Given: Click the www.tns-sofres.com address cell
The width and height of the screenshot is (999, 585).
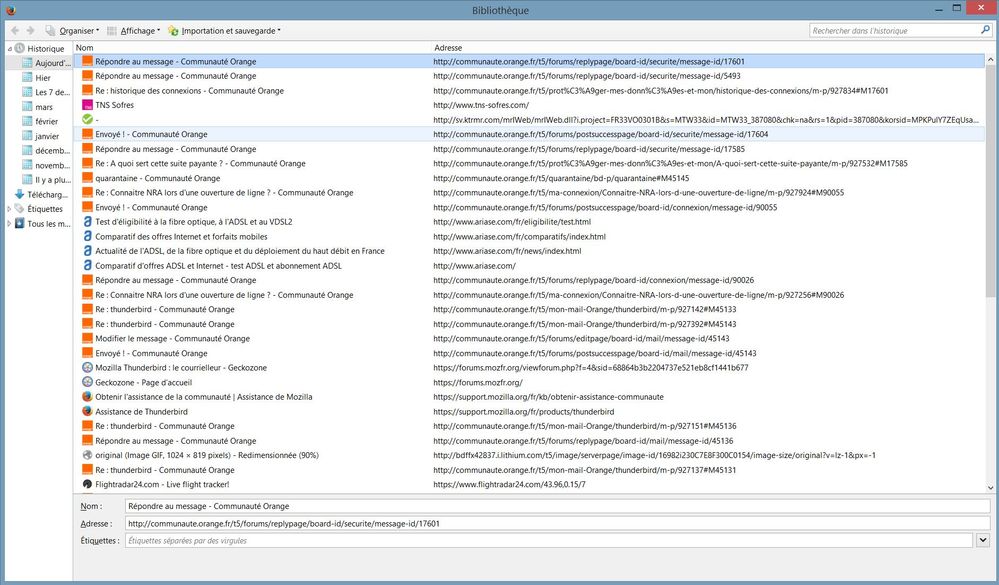Looking at the screenshot, I should (x=481, y=105).
